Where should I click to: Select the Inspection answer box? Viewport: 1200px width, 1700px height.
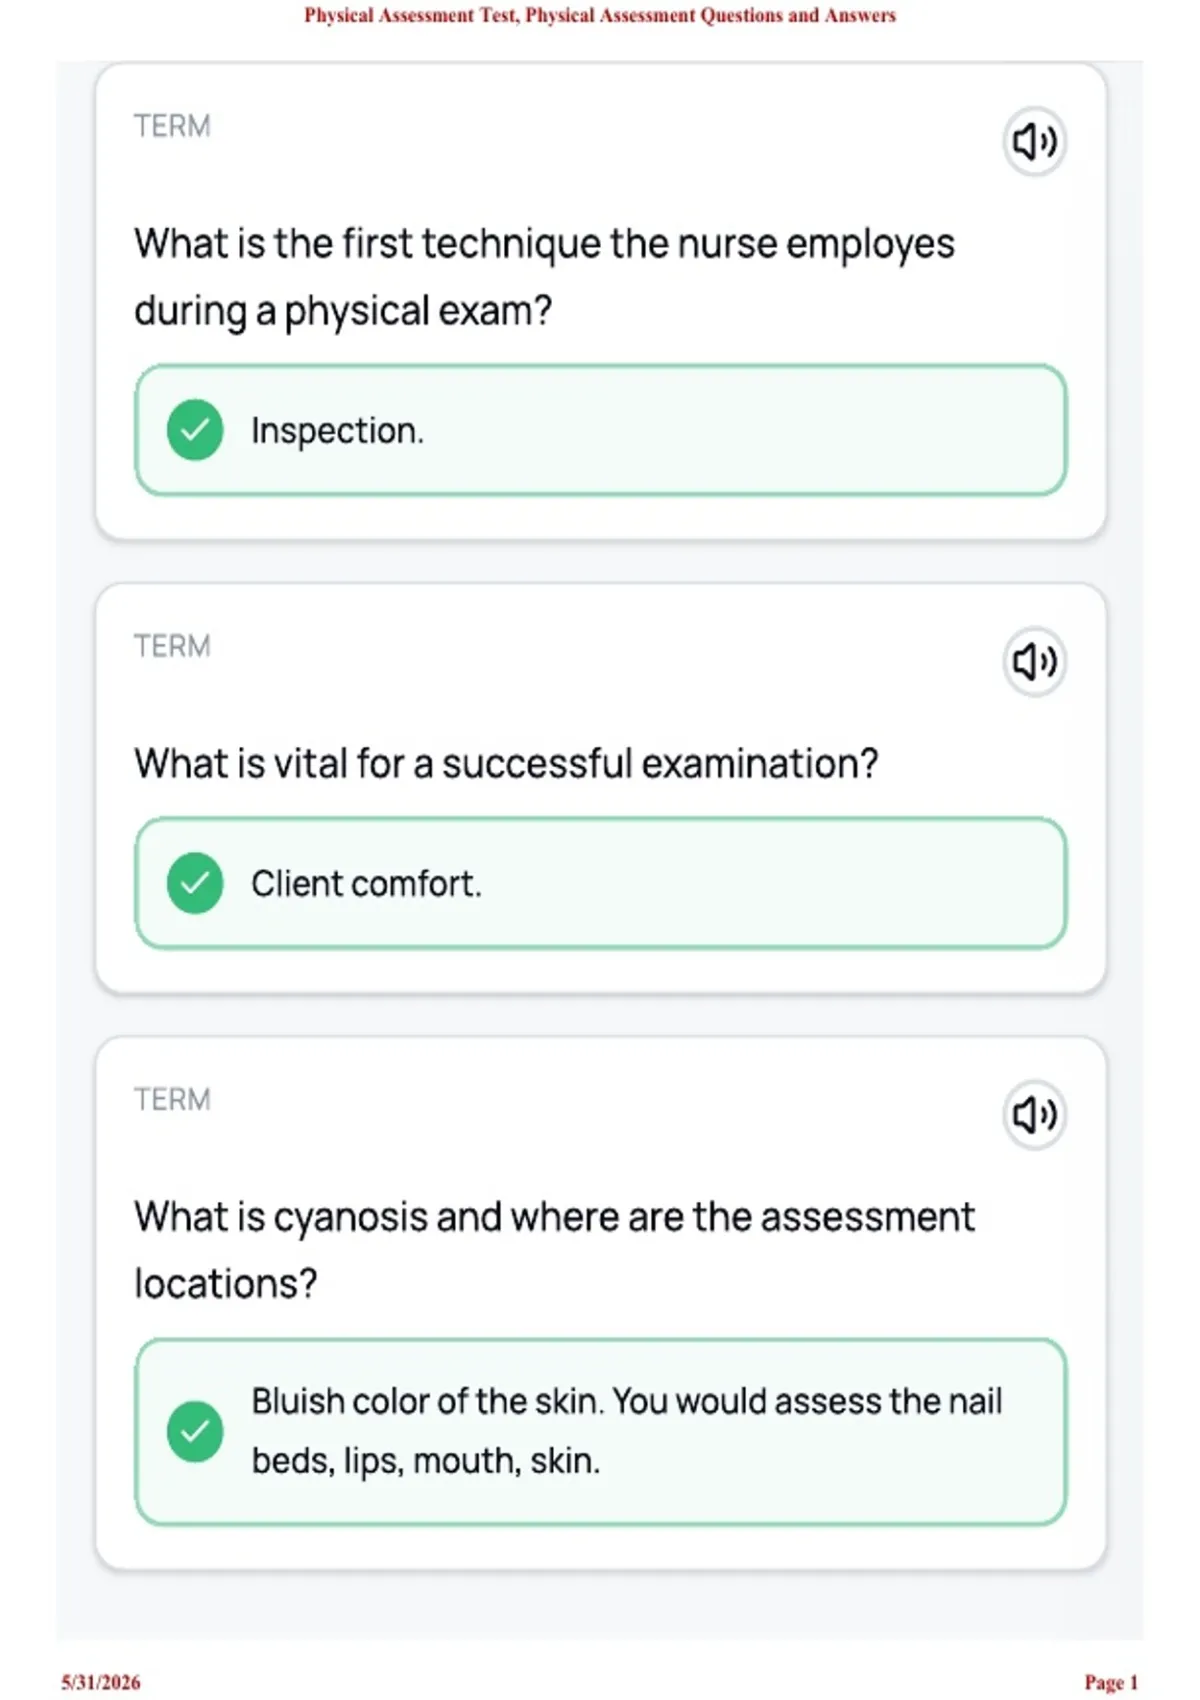pos(601,430)
